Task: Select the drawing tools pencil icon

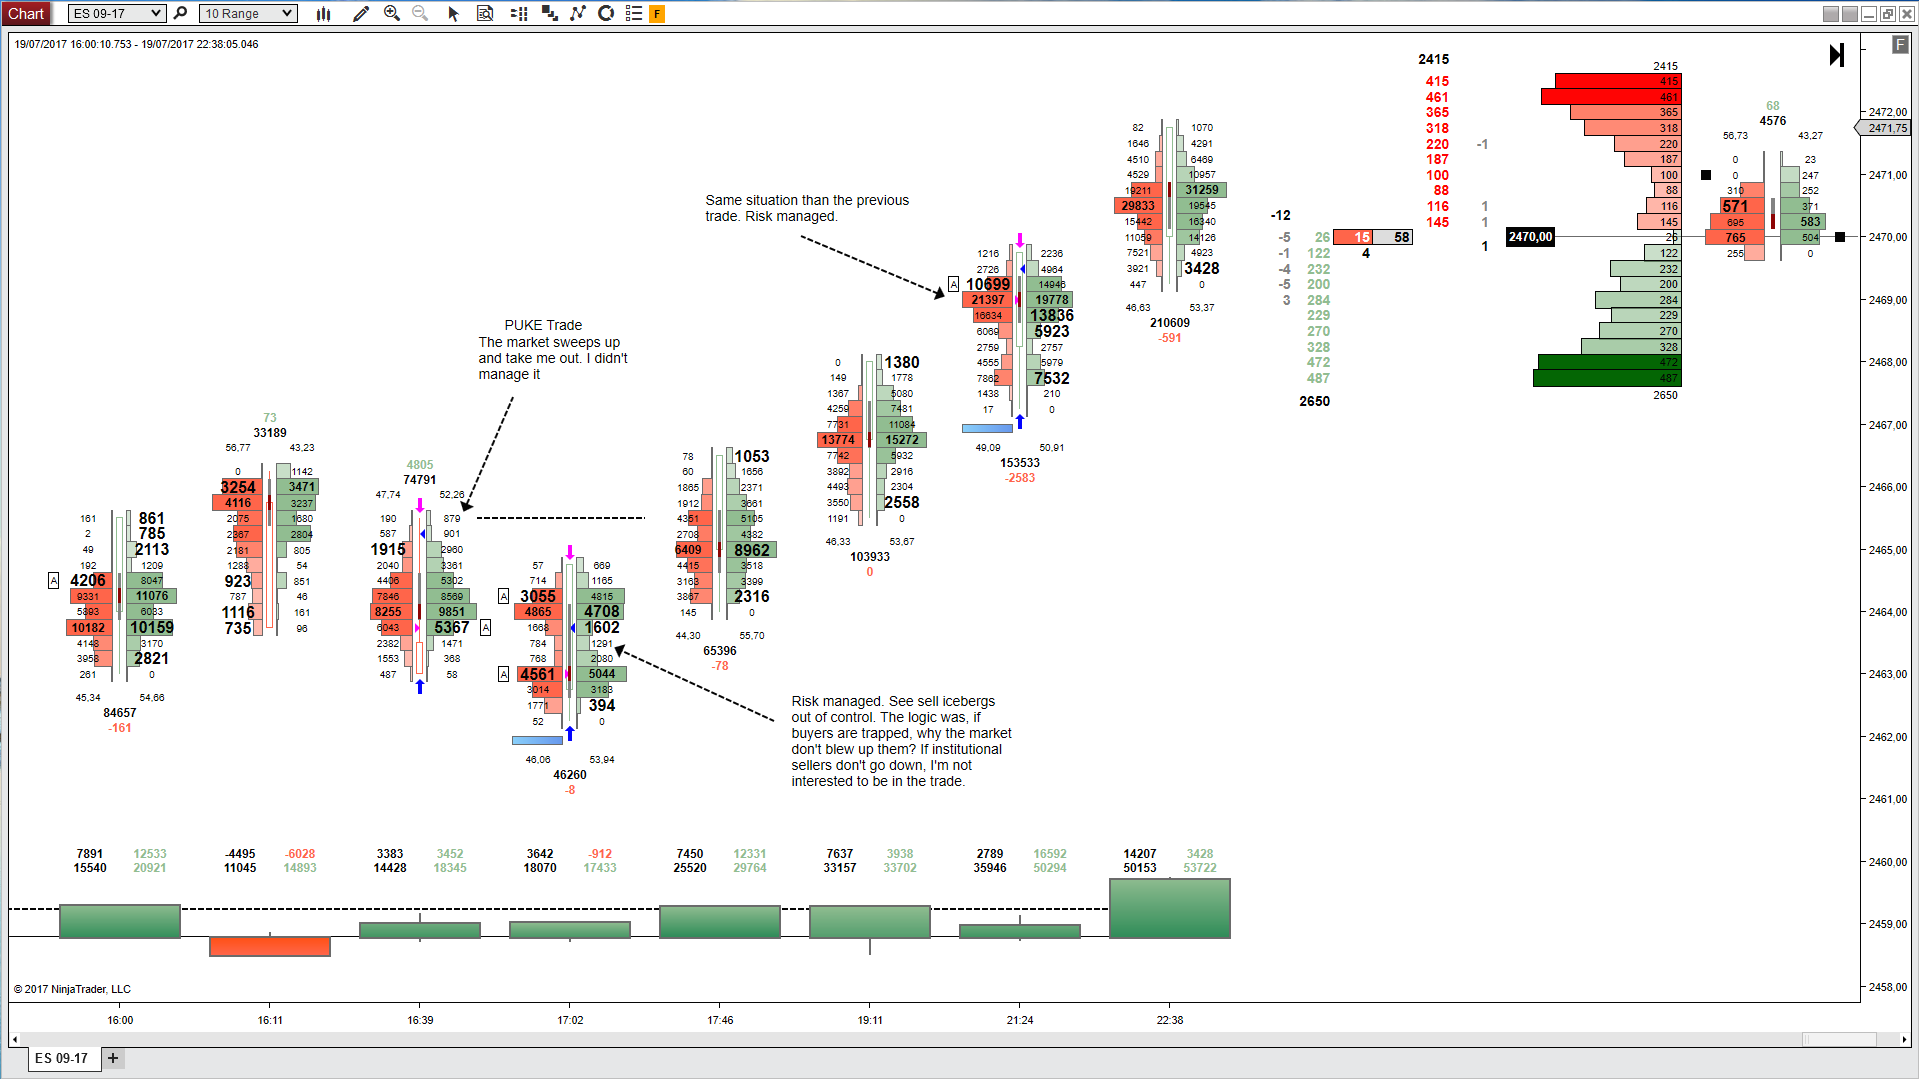Action: tap(361, 13)
